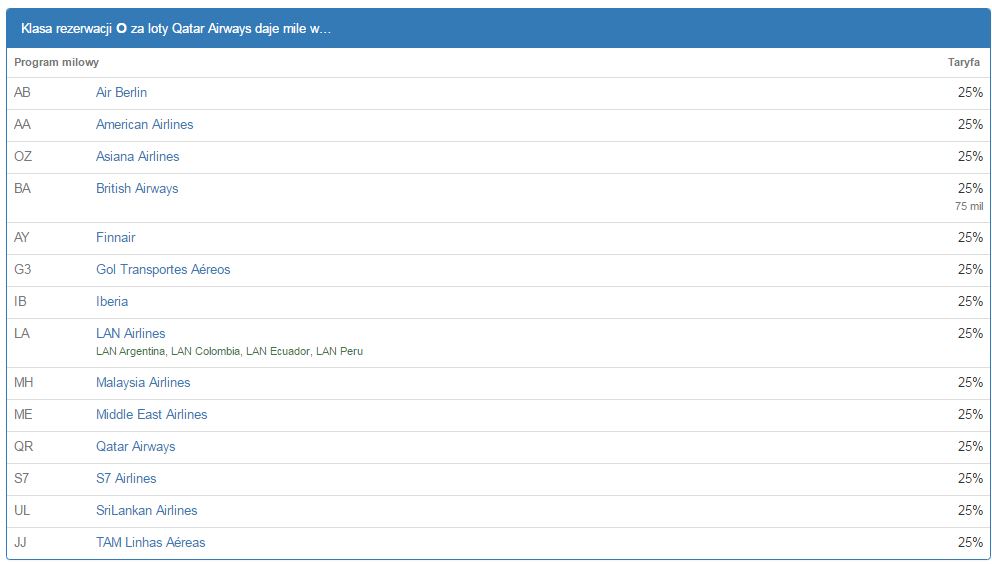This screenshot has width=992, height=564.
Task: Open the British Airways link
Action: 137,189
